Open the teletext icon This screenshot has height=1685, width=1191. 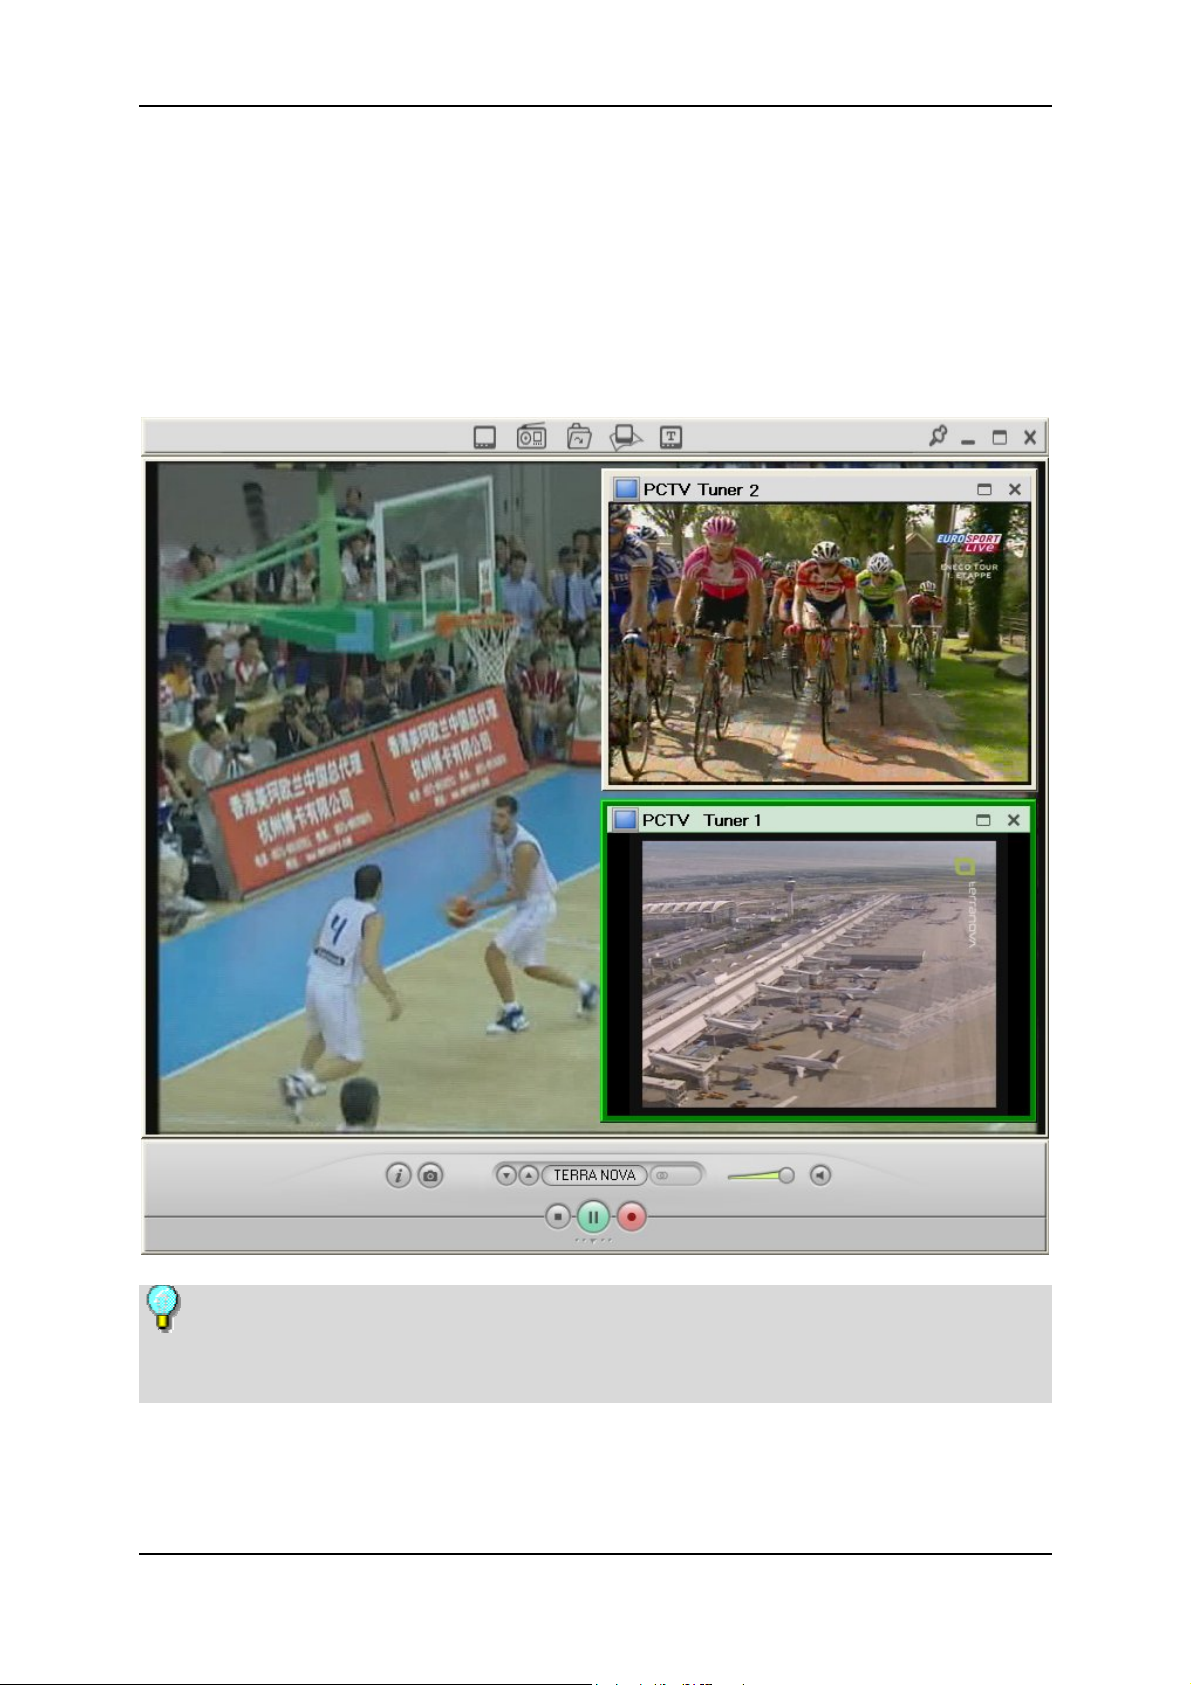pos(671,437)
